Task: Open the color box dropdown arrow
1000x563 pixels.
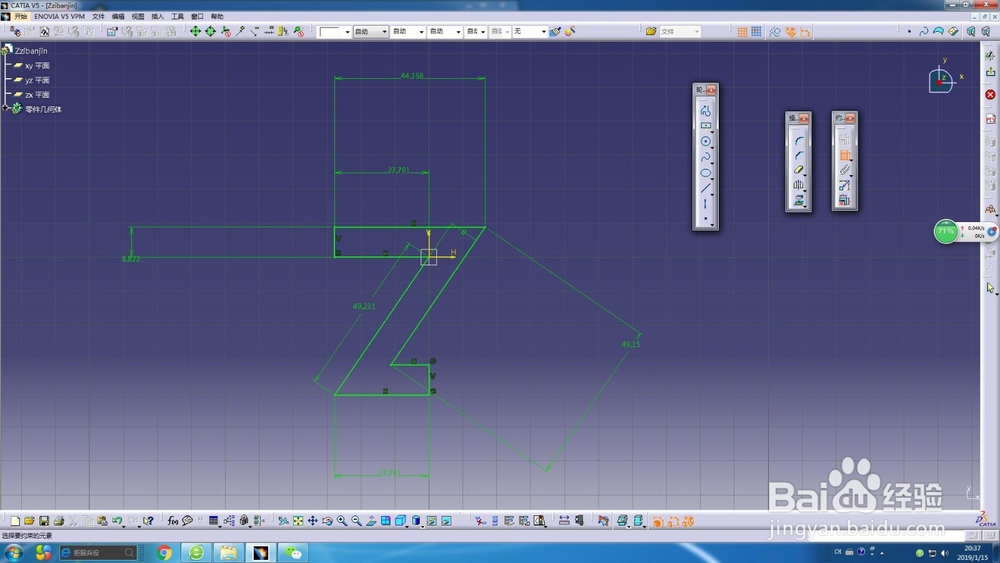Action: 347,31
